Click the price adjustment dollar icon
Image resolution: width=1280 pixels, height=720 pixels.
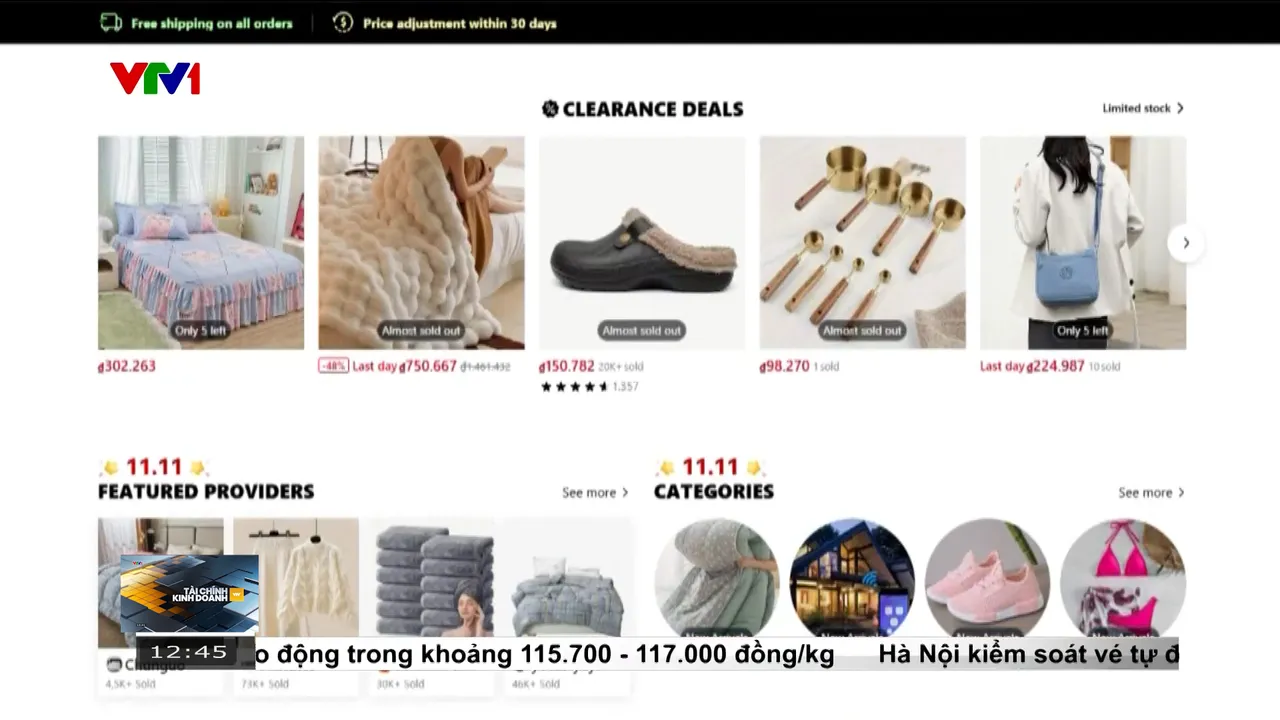(343, 22)
